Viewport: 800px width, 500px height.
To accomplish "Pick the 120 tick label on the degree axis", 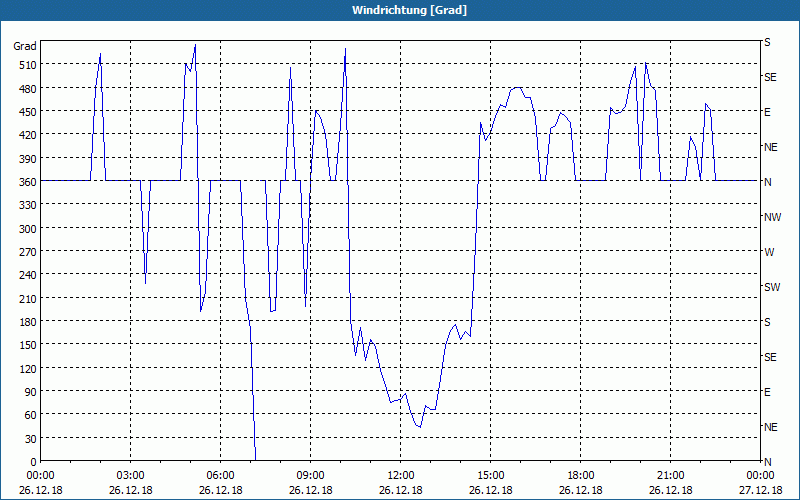I will pos(28,368).
